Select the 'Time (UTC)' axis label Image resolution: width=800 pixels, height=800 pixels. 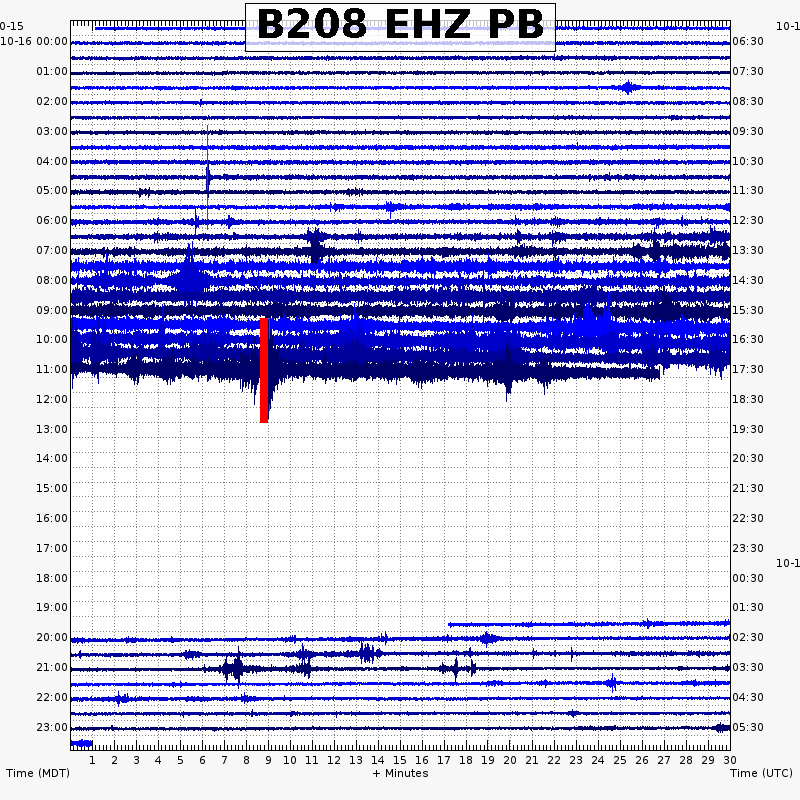click(761, 773)
